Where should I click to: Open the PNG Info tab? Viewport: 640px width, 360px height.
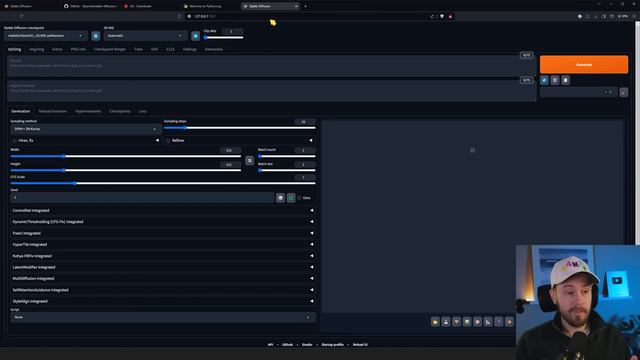(78, 49)
